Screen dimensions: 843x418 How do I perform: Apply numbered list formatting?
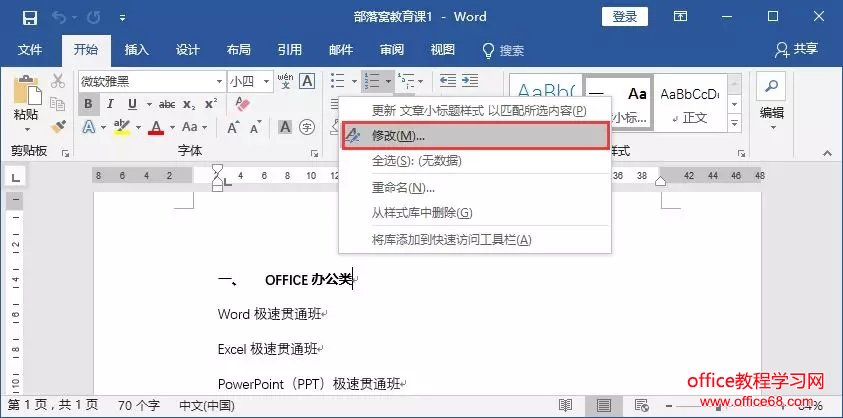[373, 81]
